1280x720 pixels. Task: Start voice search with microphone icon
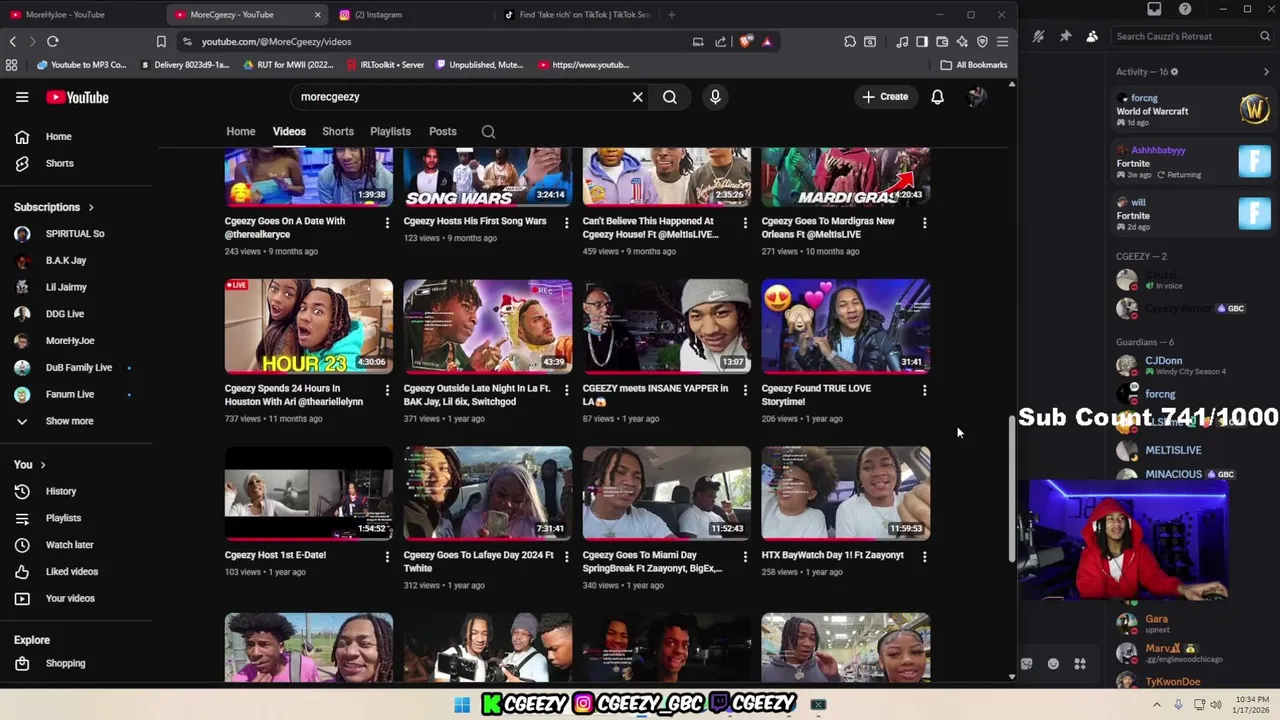point(715,97)
